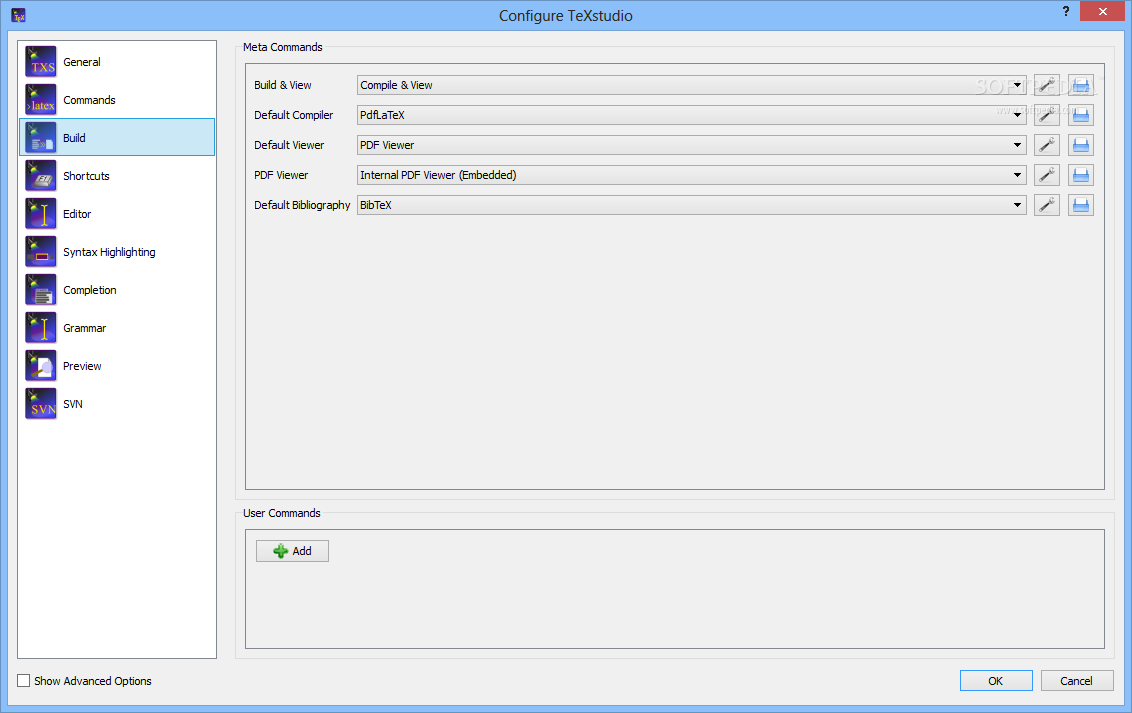
Task: Click wrench icon for PDF Viewer
Action: [x=1047, y=175]
